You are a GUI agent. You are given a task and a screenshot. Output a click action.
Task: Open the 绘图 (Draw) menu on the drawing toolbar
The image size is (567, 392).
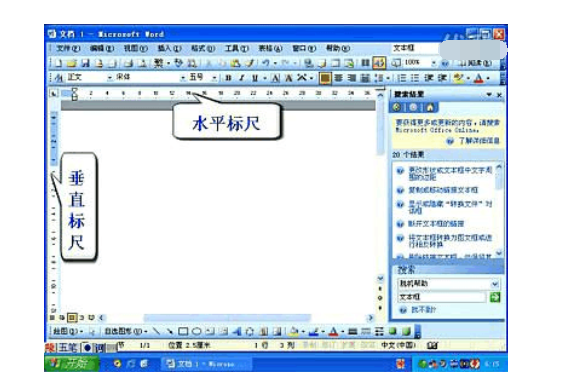(x=68, y=331)
